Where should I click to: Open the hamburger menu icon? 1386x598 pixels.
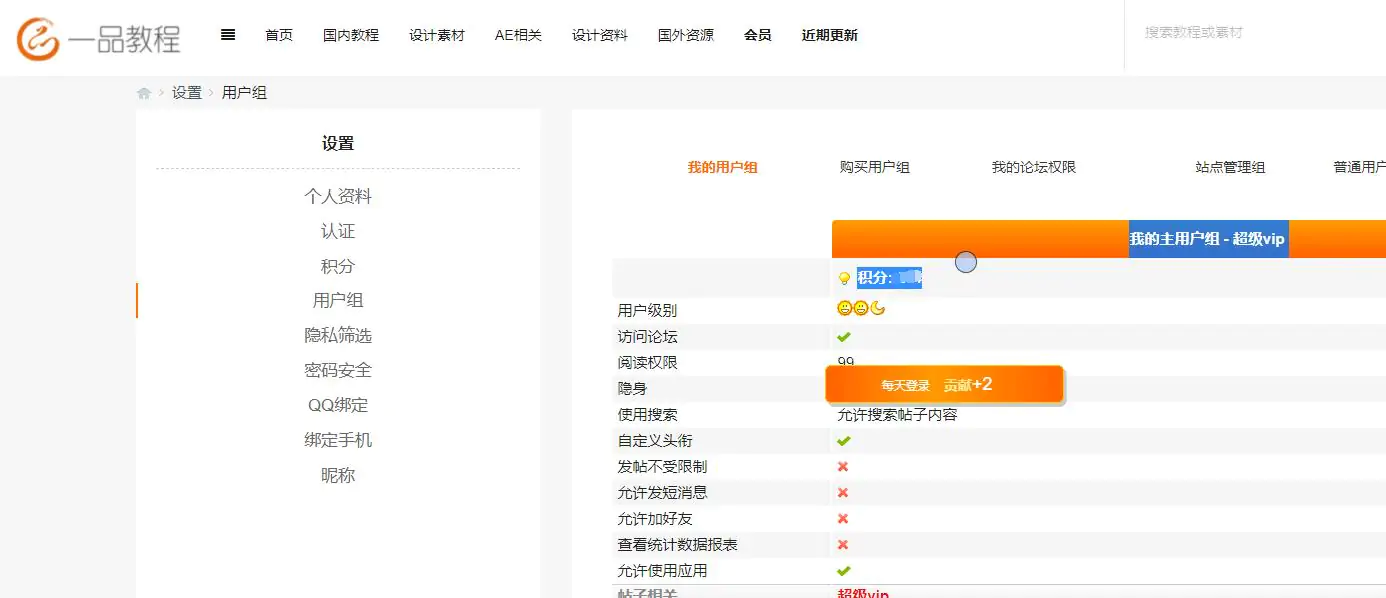pyautogui.click(x=228, y=34)
